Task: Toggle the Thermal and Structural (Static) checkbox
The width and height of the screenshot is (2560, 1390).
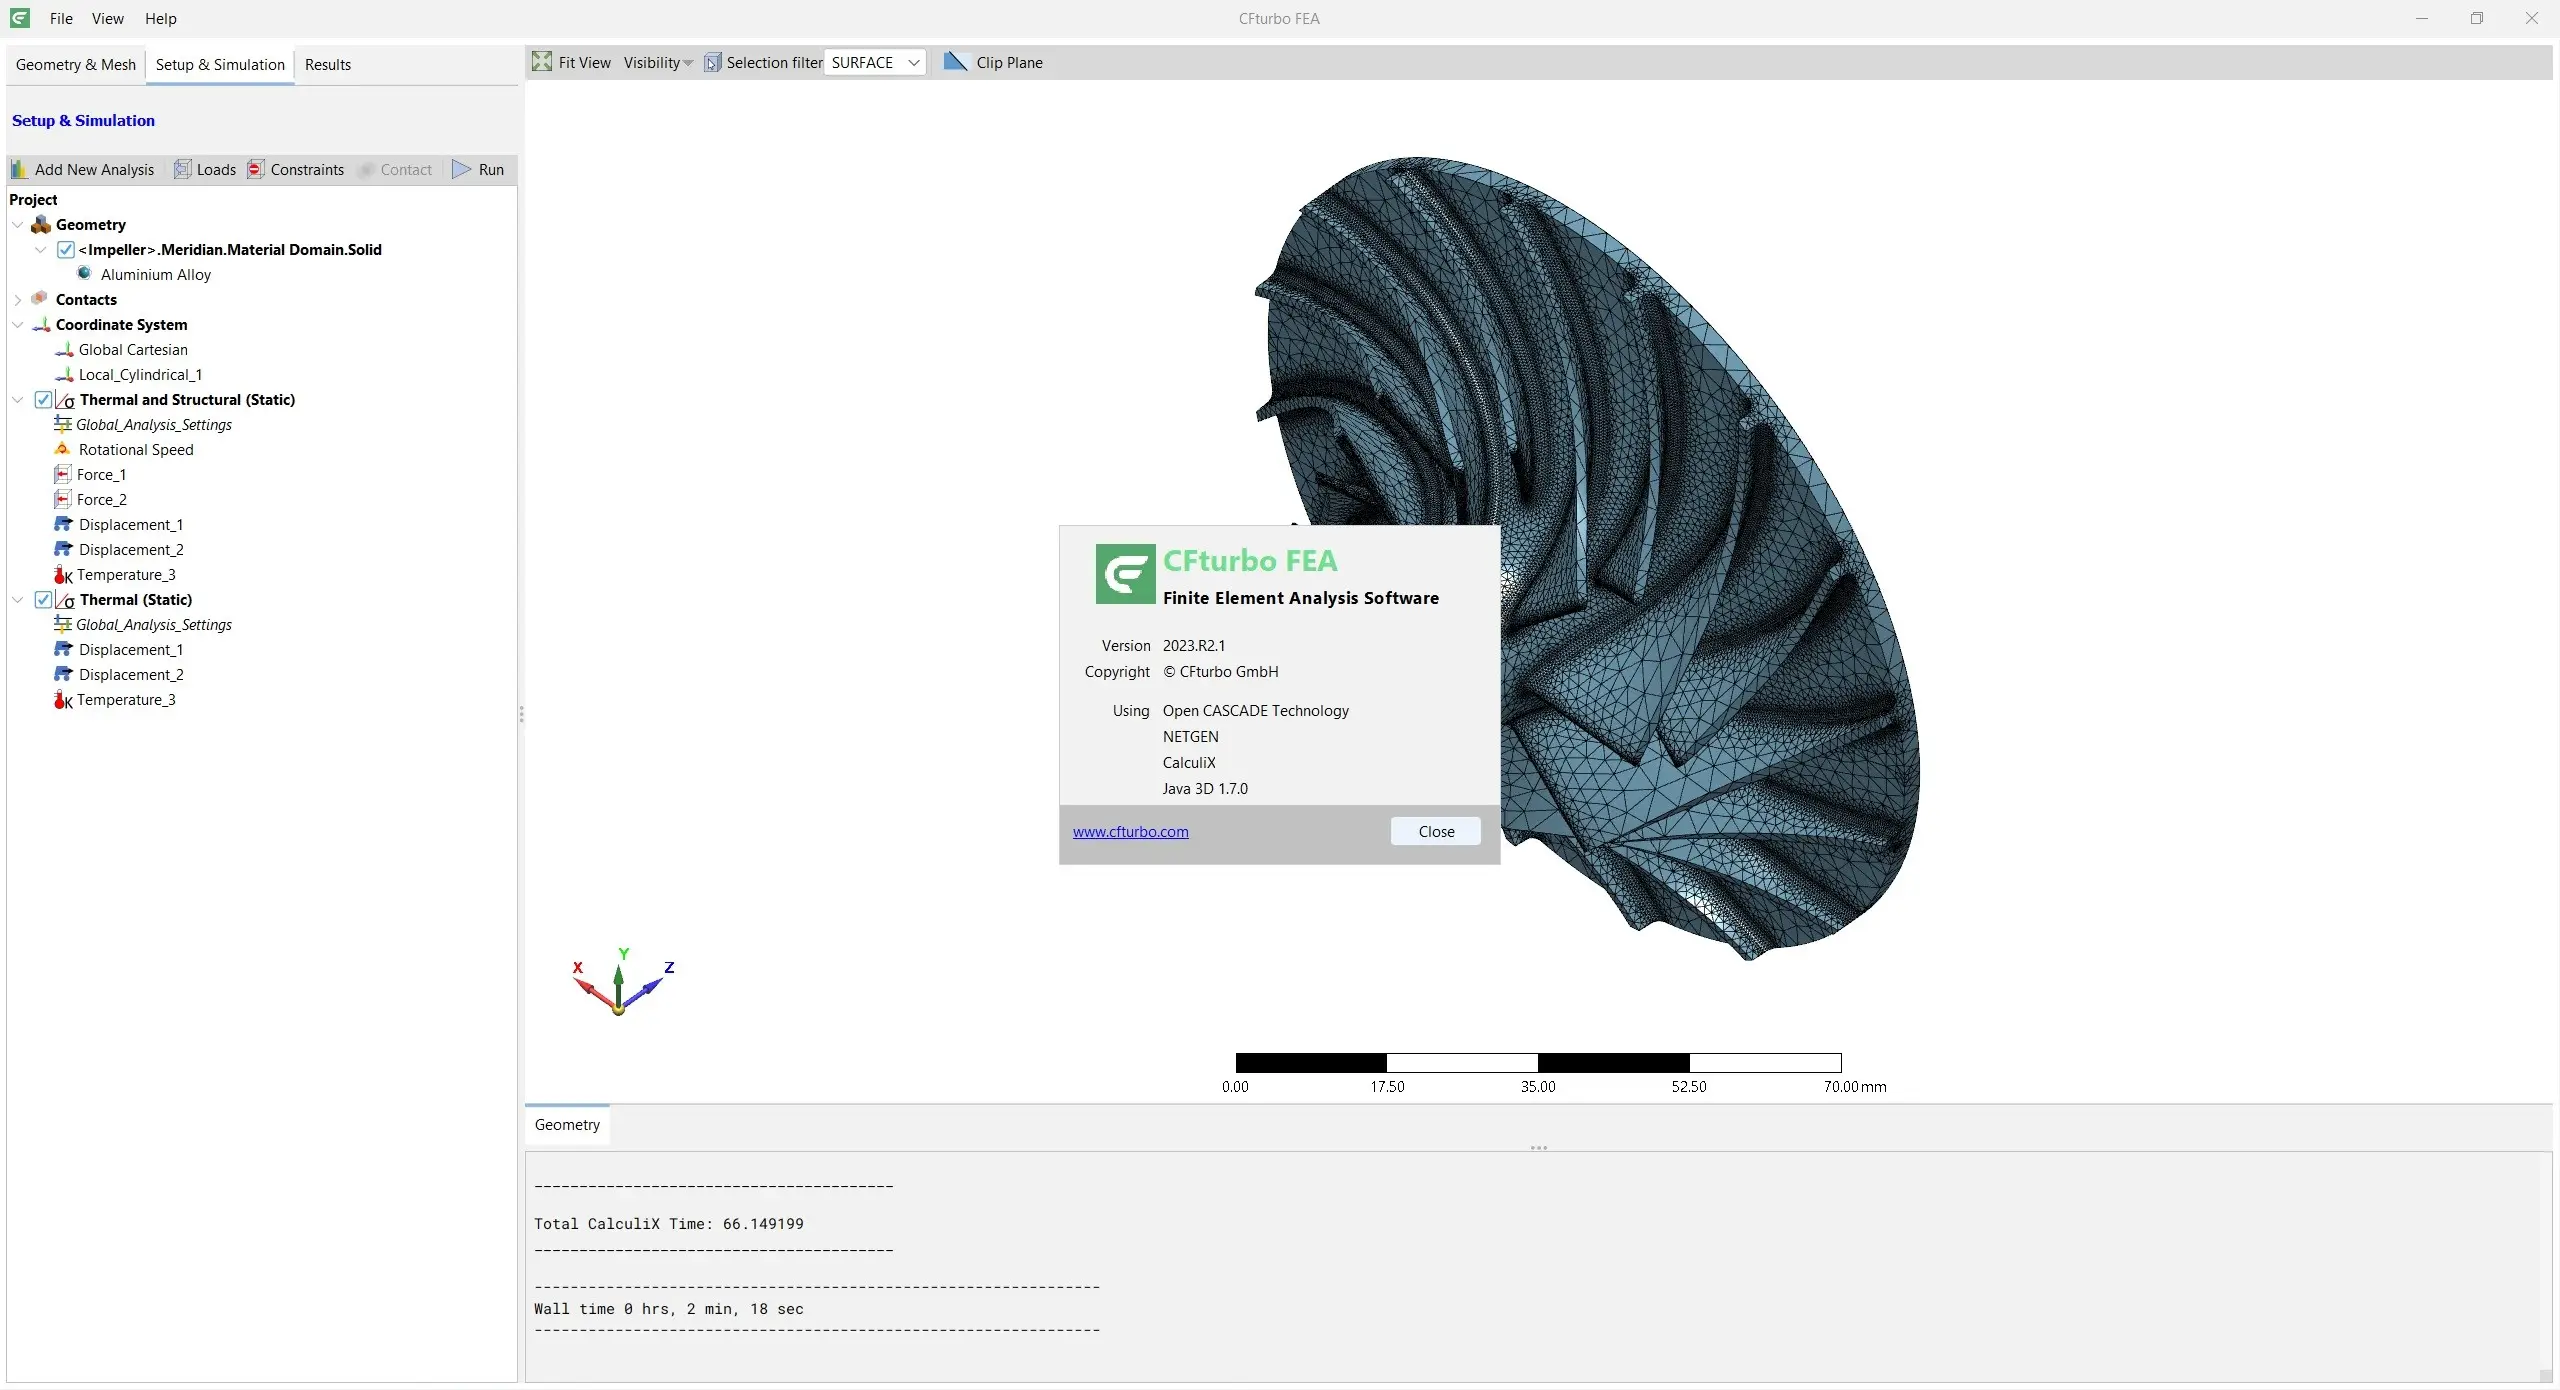Action: click(x=43, y=399)
